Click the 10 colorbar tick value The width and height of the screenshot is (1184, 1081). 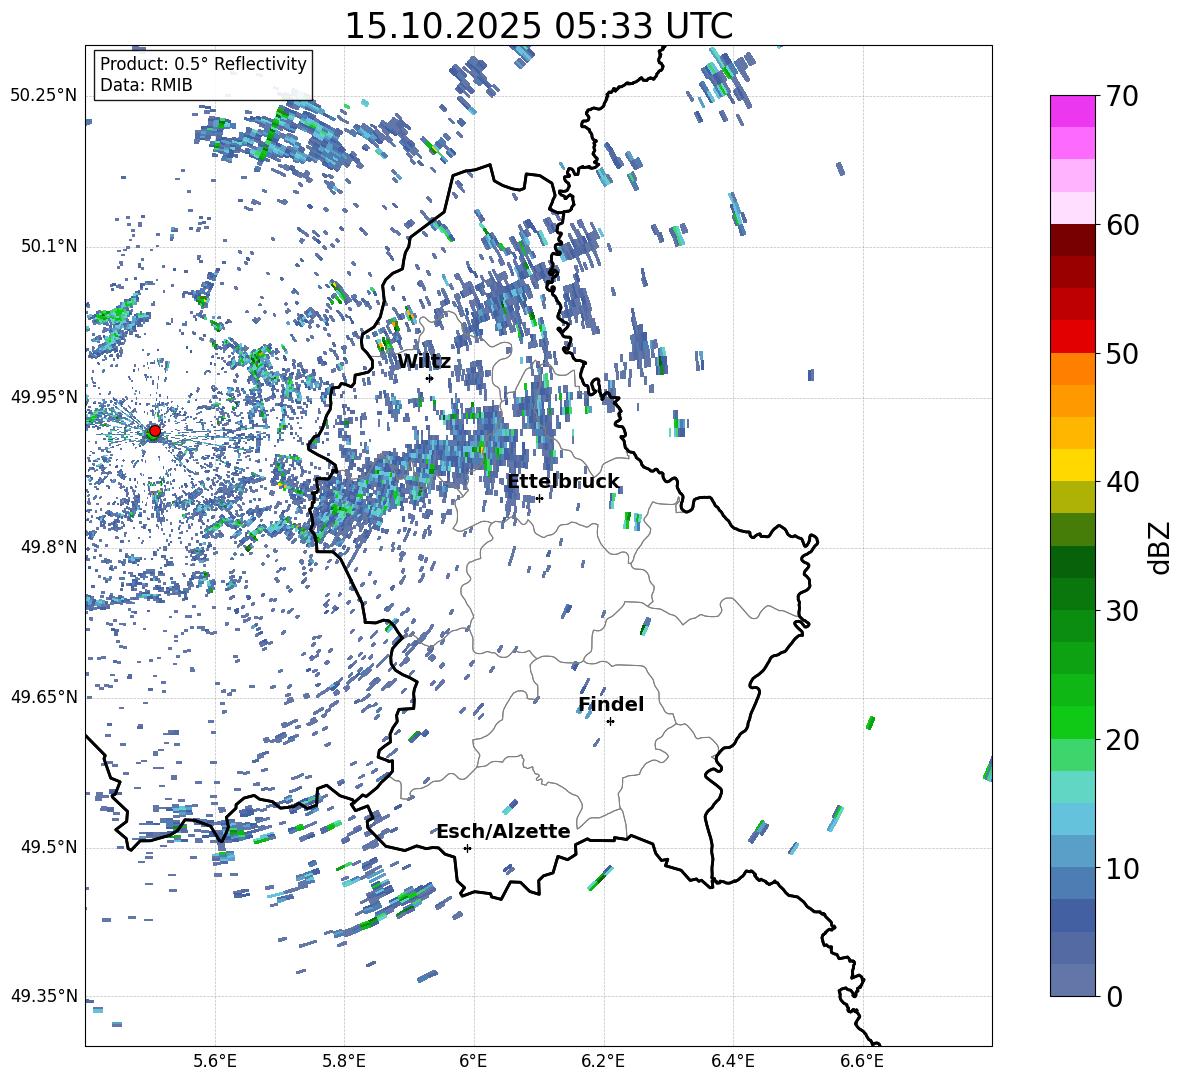(x=1122, y=868)
